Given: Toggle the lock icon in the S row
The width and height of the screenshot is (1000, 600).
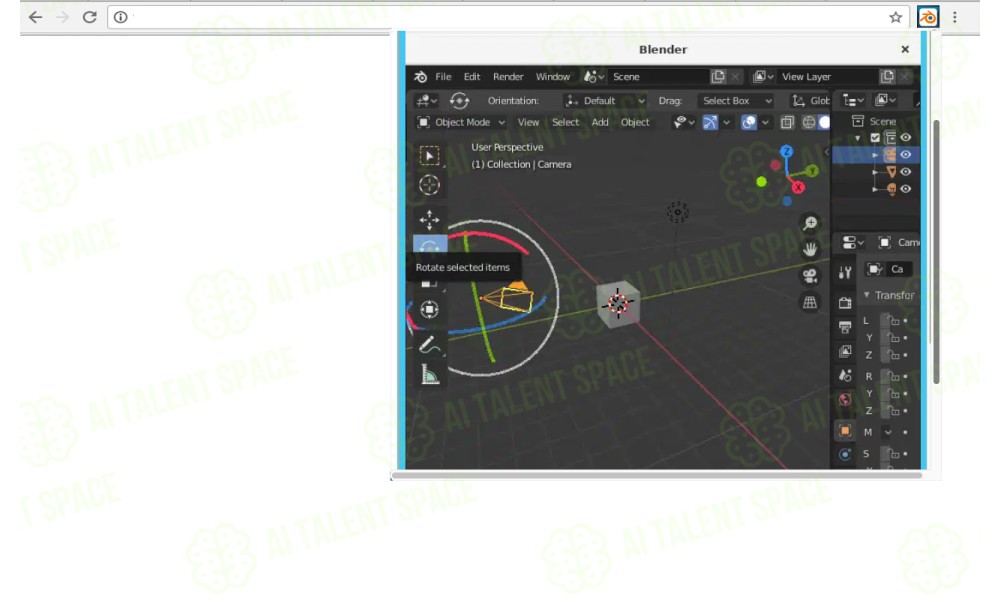Looking at the screenshot, I should coord(893,454).
